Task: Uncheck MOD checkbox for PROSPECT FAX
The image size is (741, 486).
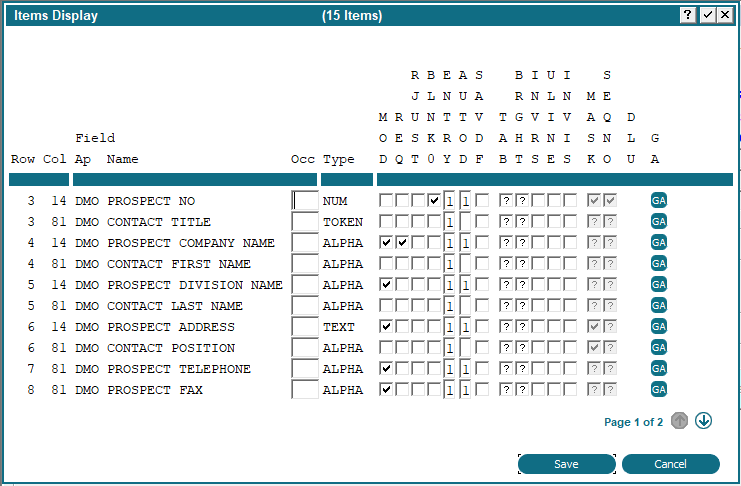Action: point(386,390)
